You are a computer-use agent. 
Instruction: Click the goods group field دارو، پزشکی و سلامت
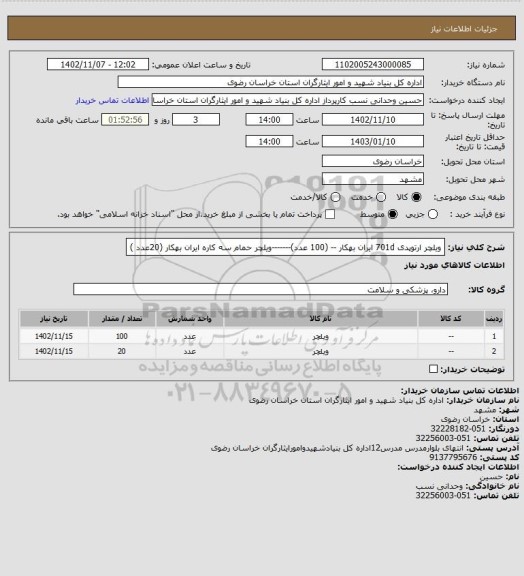click(260, 289)
